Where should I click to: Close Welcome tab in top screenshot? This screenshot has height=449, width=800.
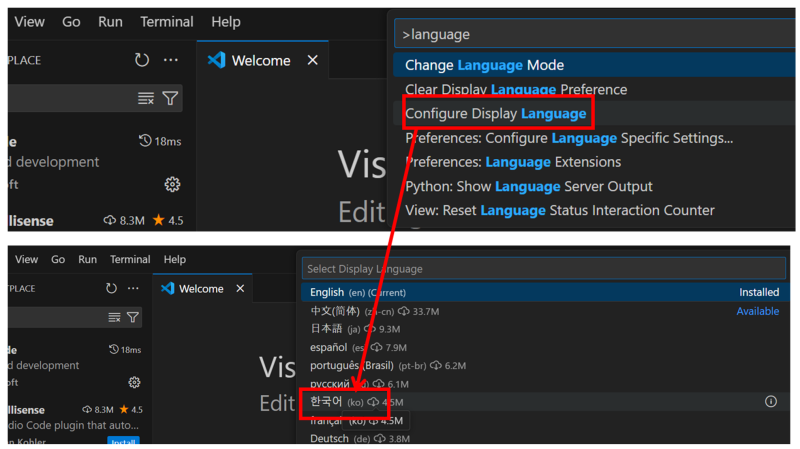click(313, 60)
